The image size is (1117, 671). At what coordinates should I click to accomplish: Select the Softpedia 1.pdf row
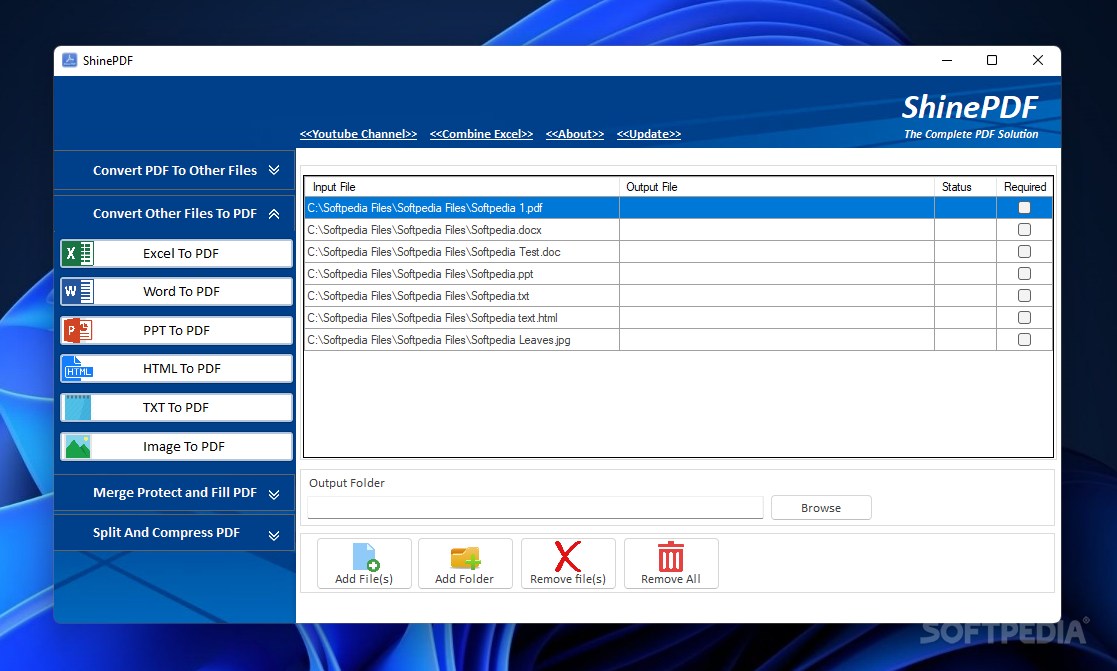(678, 208)
